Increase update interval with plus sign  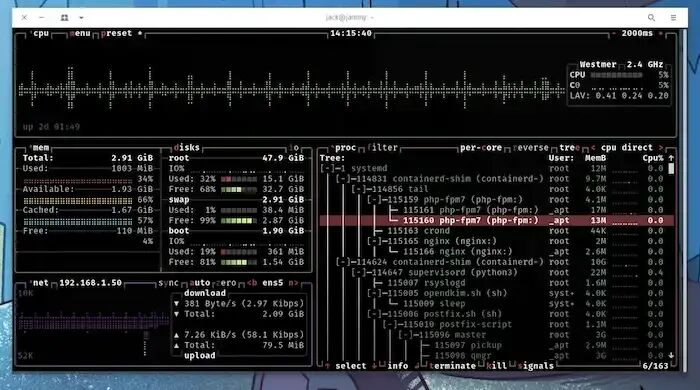click(x=661, y=33)
